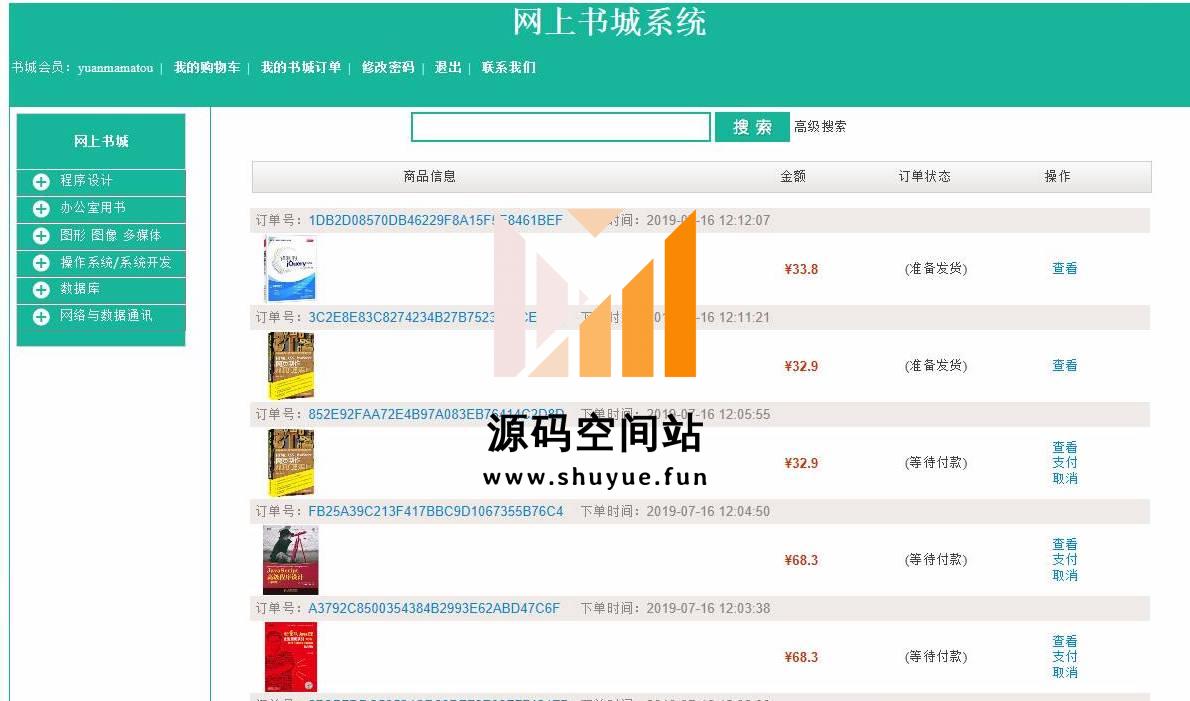
Task: Open the 办公室用书 category
Action: (93, 208)
